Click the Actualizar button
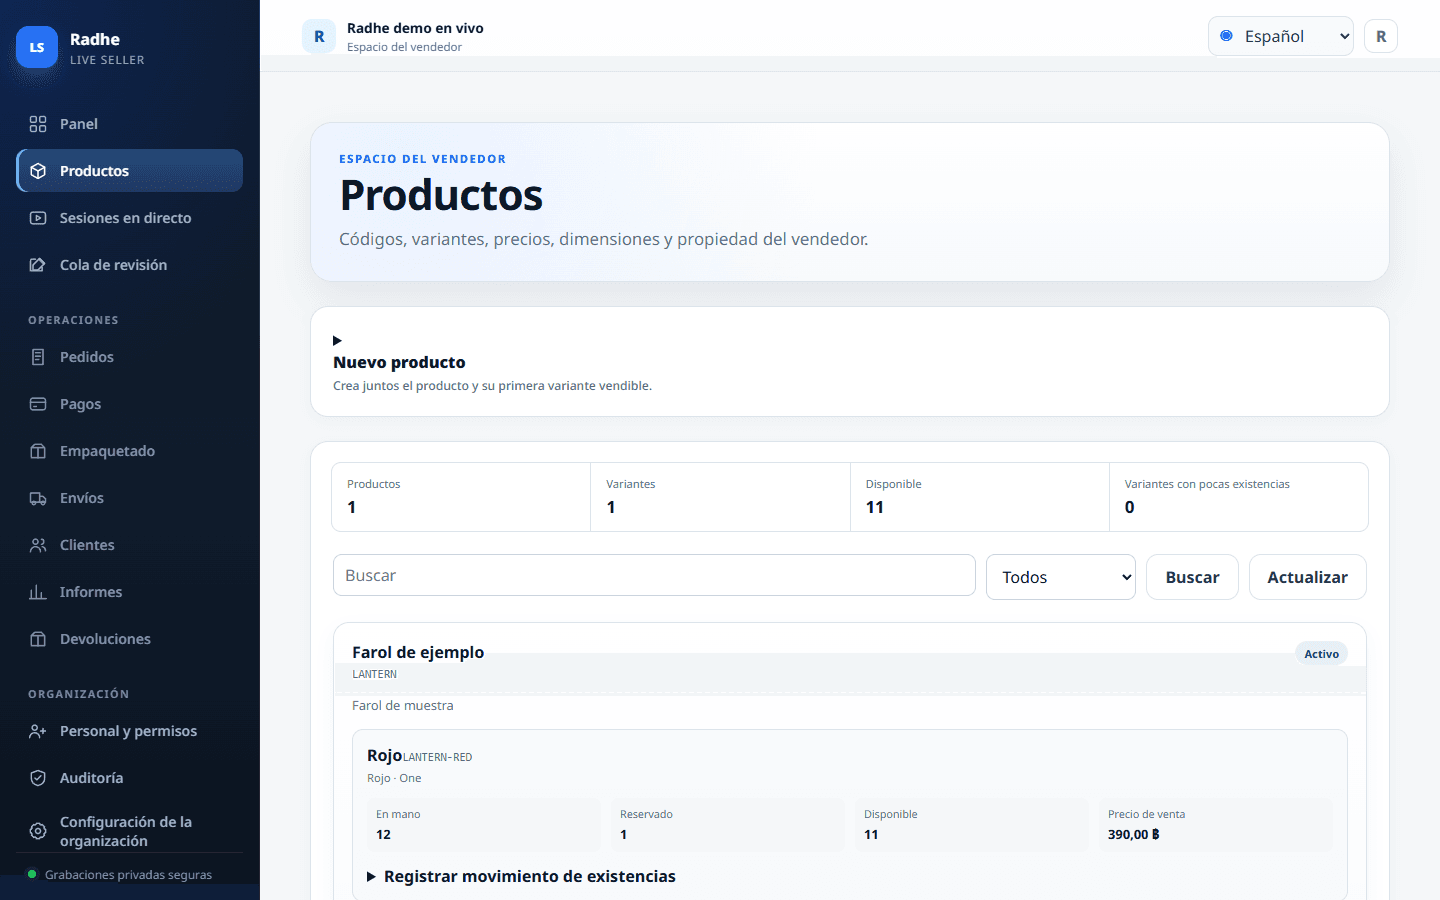 pos(1307,577)
